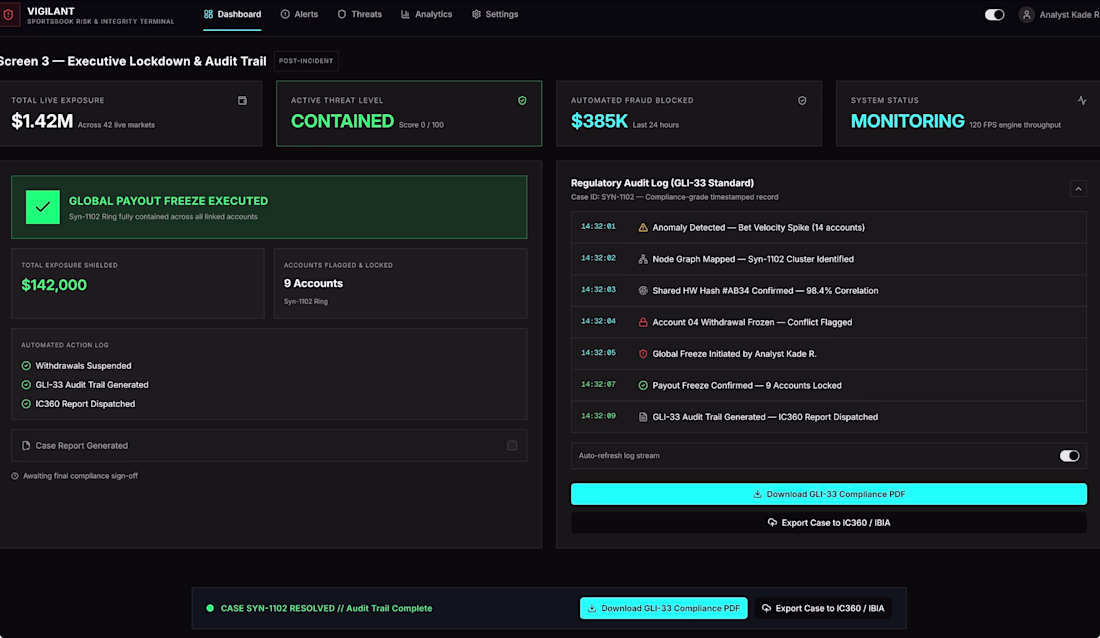Click the wide Export Case to IC360 / IBIA button
The image size is (1100, 638).
pyautogui.click(x=829, y=523)
